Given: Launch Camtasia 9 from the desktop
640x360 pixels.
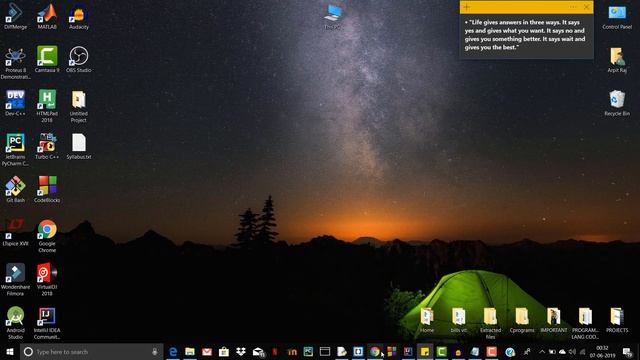Looking at the screenshot, I should tap(47, 60).
